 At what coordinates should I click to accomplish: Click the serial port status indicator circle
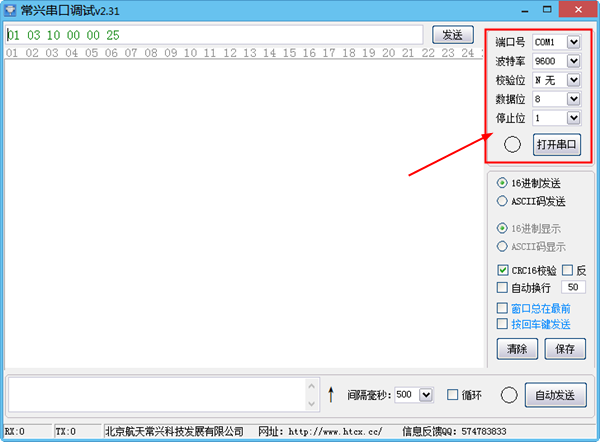(512, 144)
